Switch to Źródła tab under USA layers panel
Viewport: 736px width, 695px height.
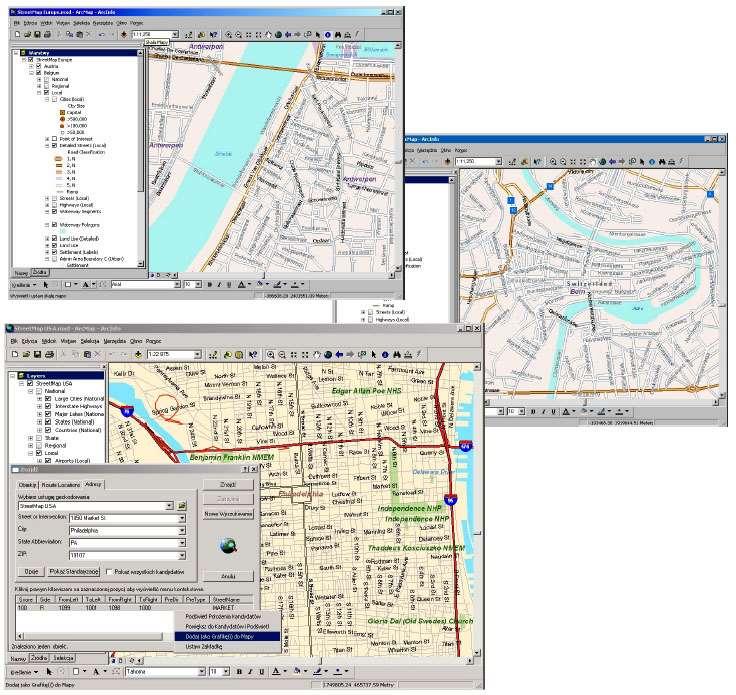point(39,658)
